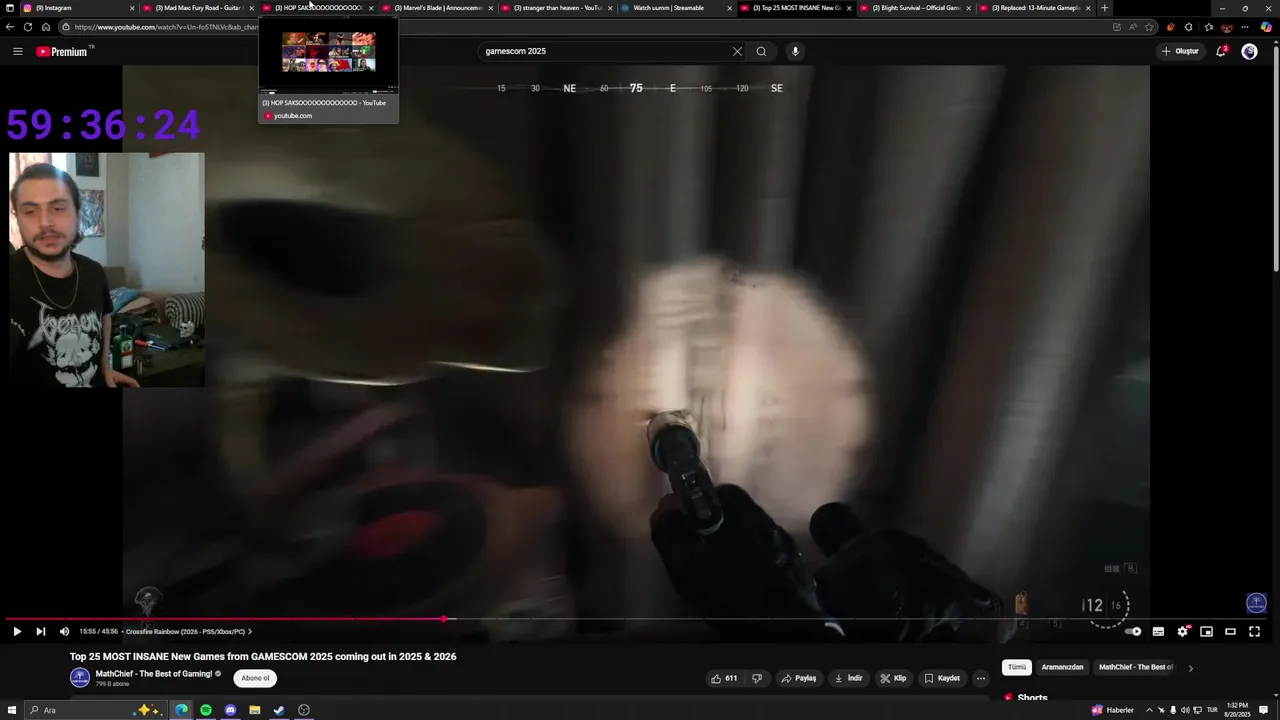This screenshot has width=1280, height=720.
Task: Switch to the Mad Max Fury Road tab
Action: pos(198,8)
